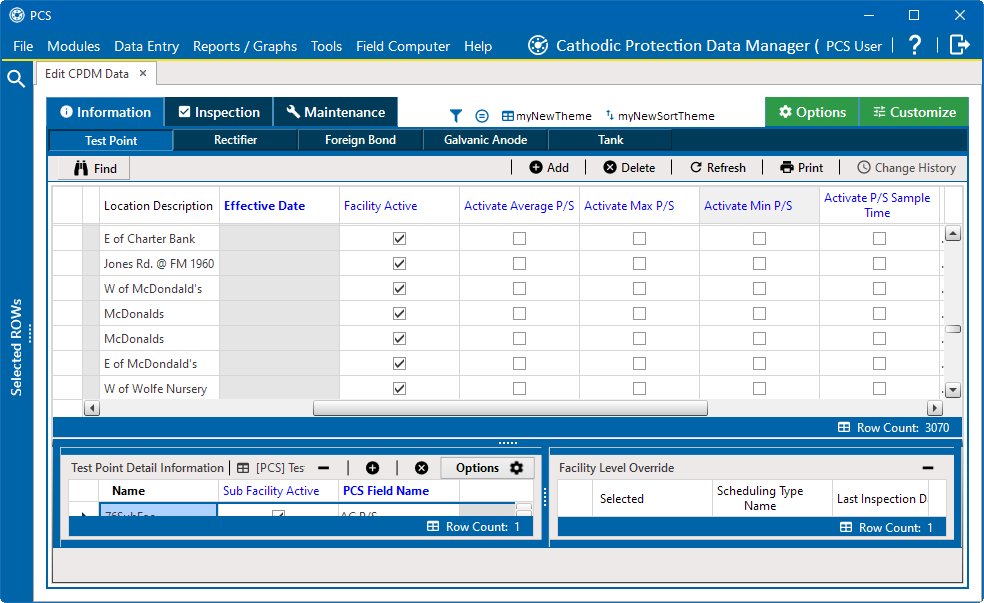984x603 pixels.
Task: Click the Find button
Action: pos(95,168)
